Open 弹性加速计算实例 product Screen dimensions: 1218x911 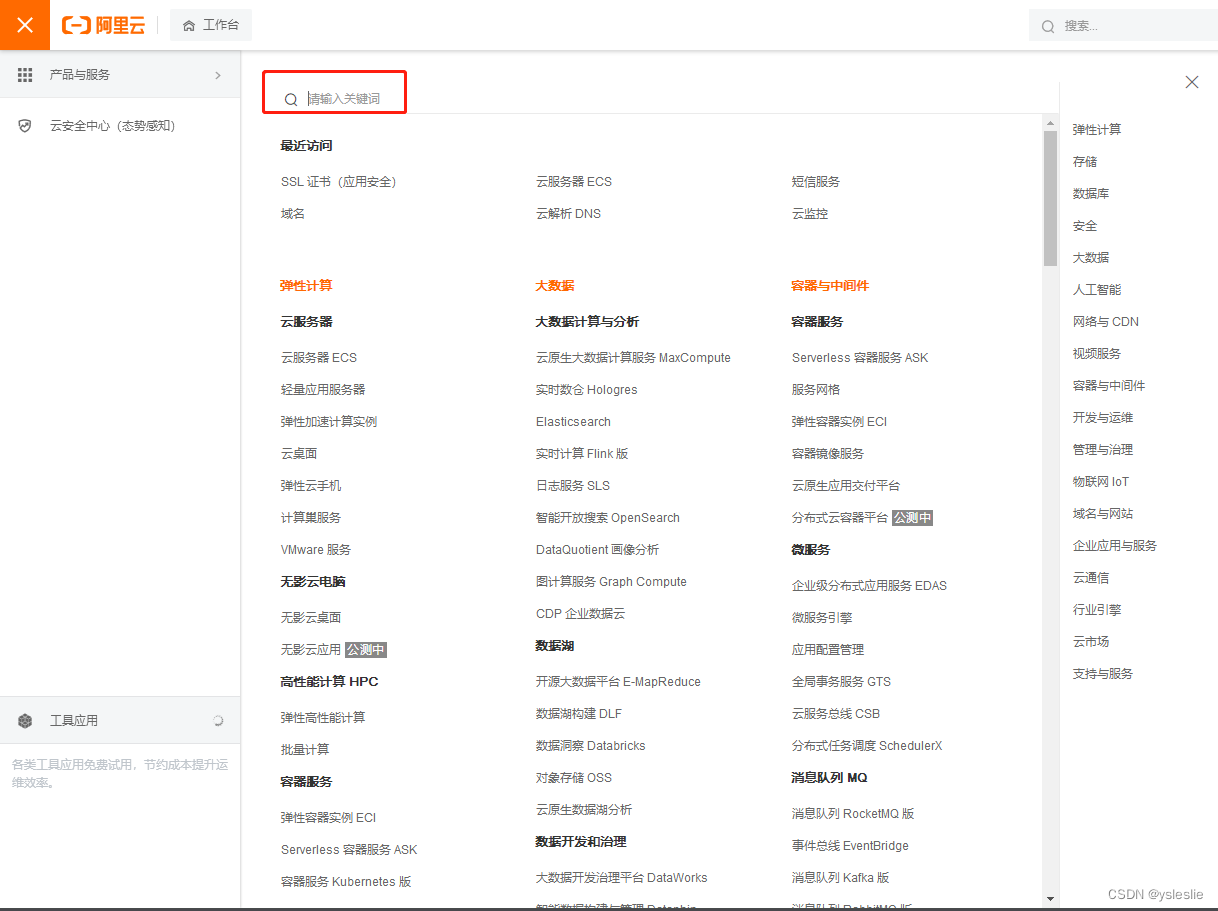[x=329, y=422]
